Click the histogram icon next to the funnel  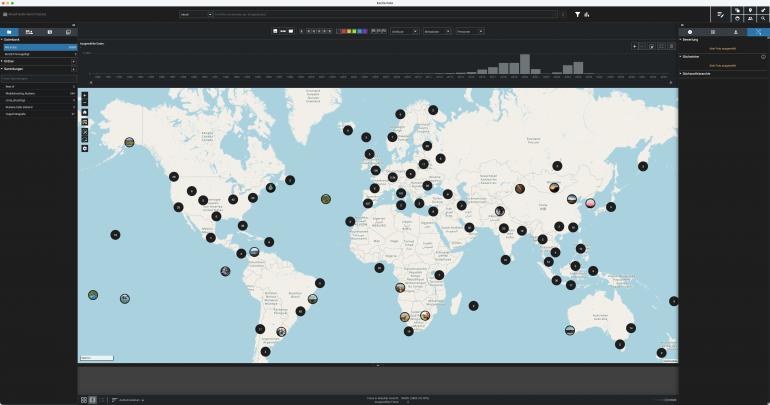[587, 15]
